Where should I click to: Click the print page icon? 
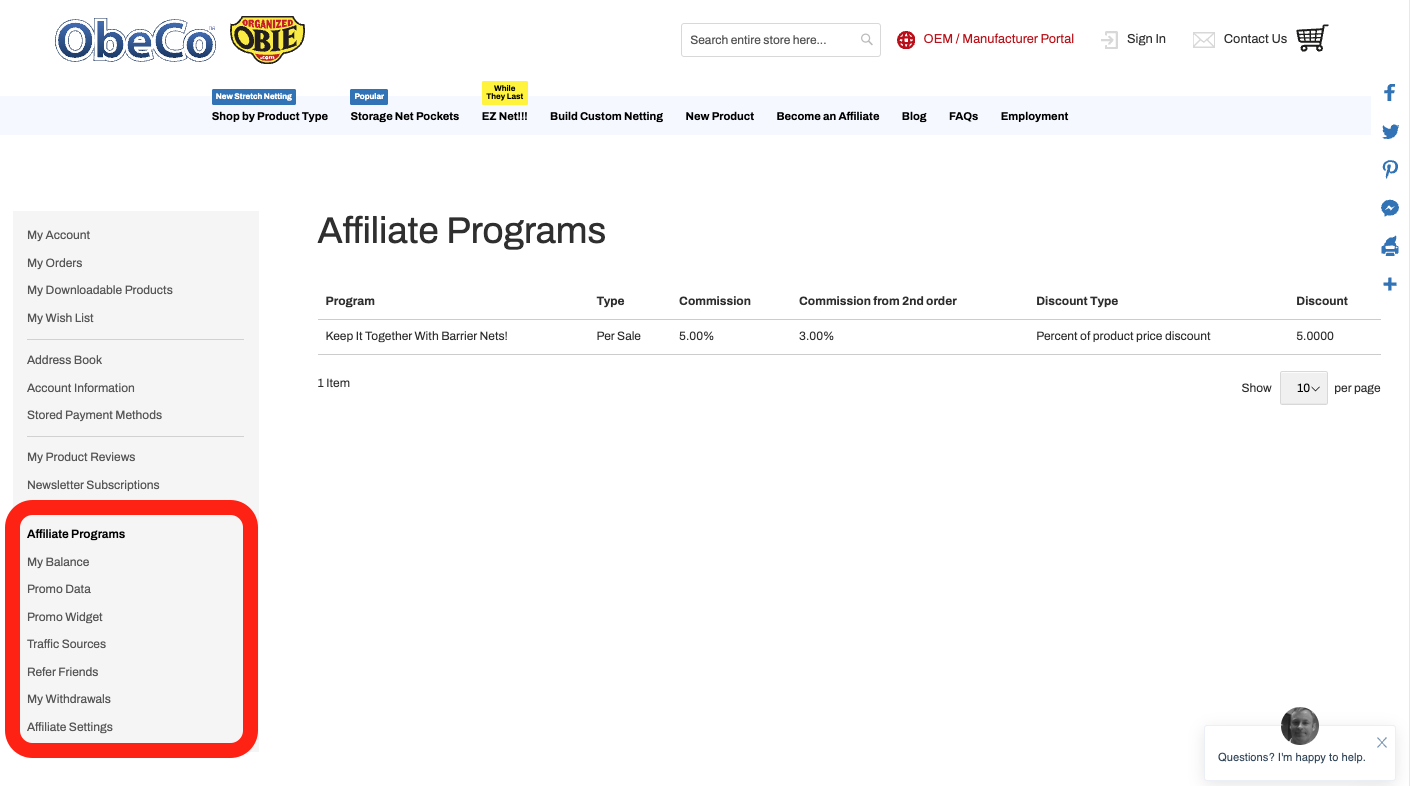pyautogui.click(x=1389, y=246)
